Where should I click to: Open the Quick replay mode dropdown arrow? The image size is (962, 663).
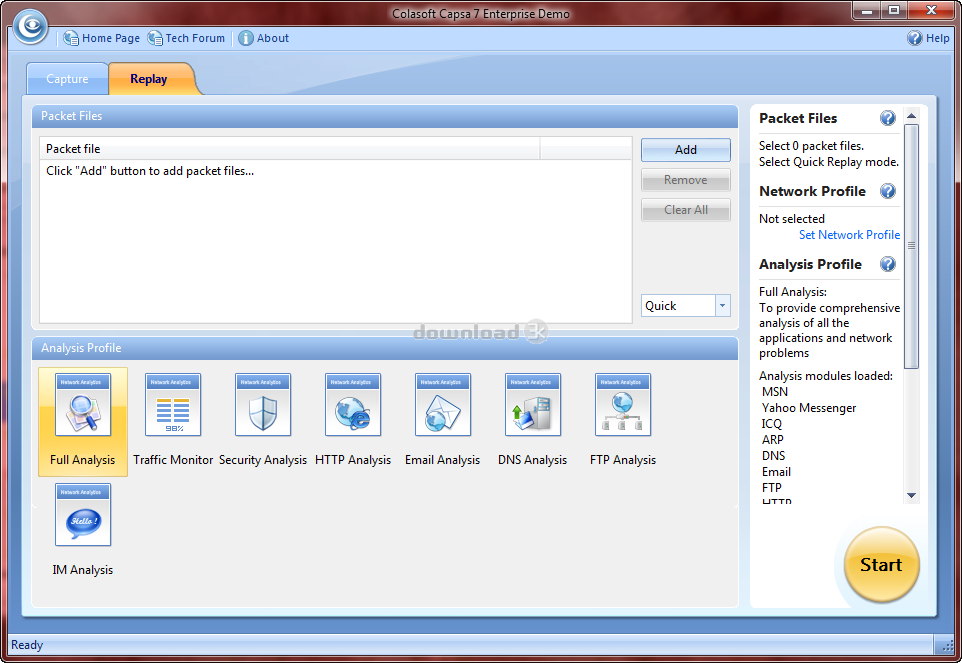[x=723, y=305]
